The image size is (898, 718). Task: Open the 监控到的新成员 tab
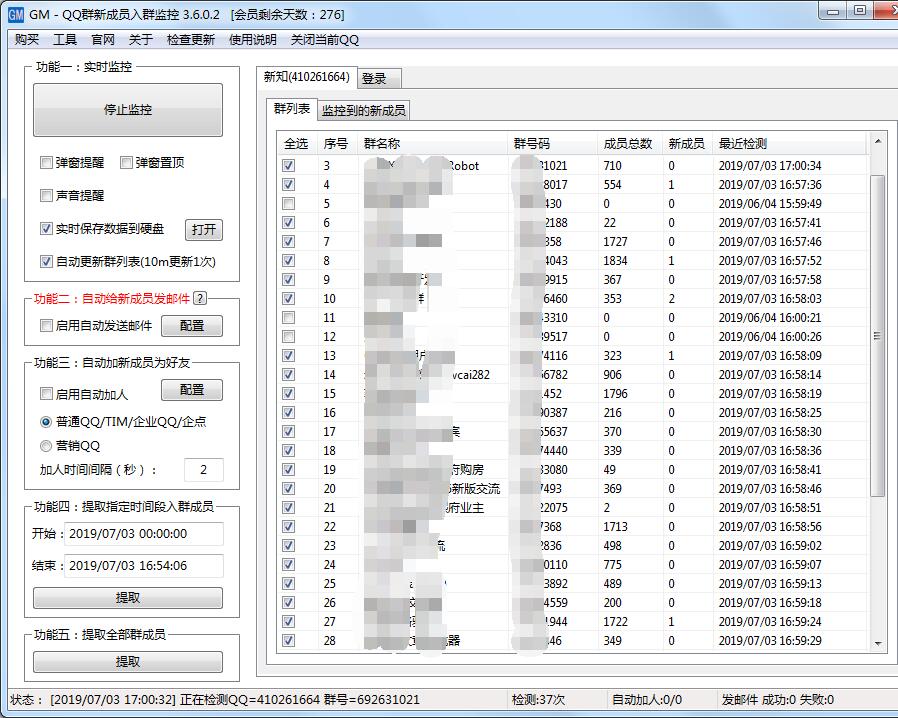pyautogui.click(x=364, y=111)
